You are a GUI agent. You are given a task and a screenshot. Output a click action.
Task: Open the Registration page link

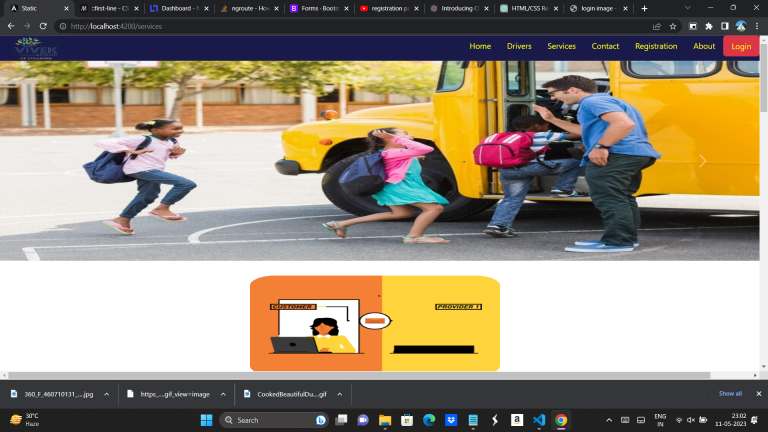(656, 46)
